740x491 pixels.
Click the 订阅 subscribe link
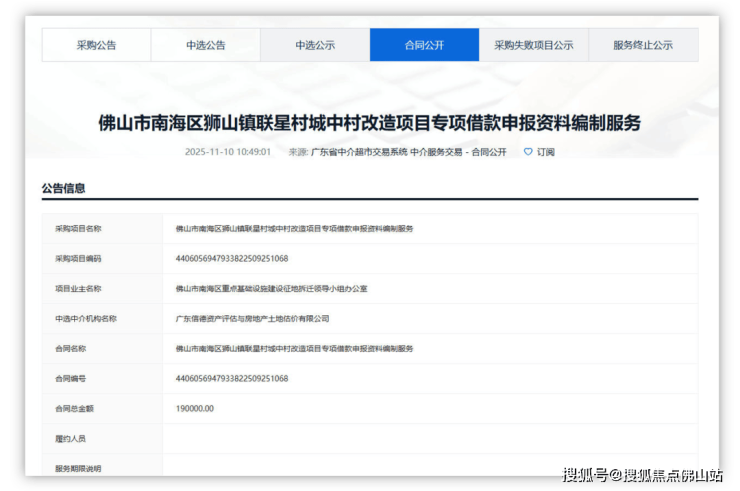point(545,152)
